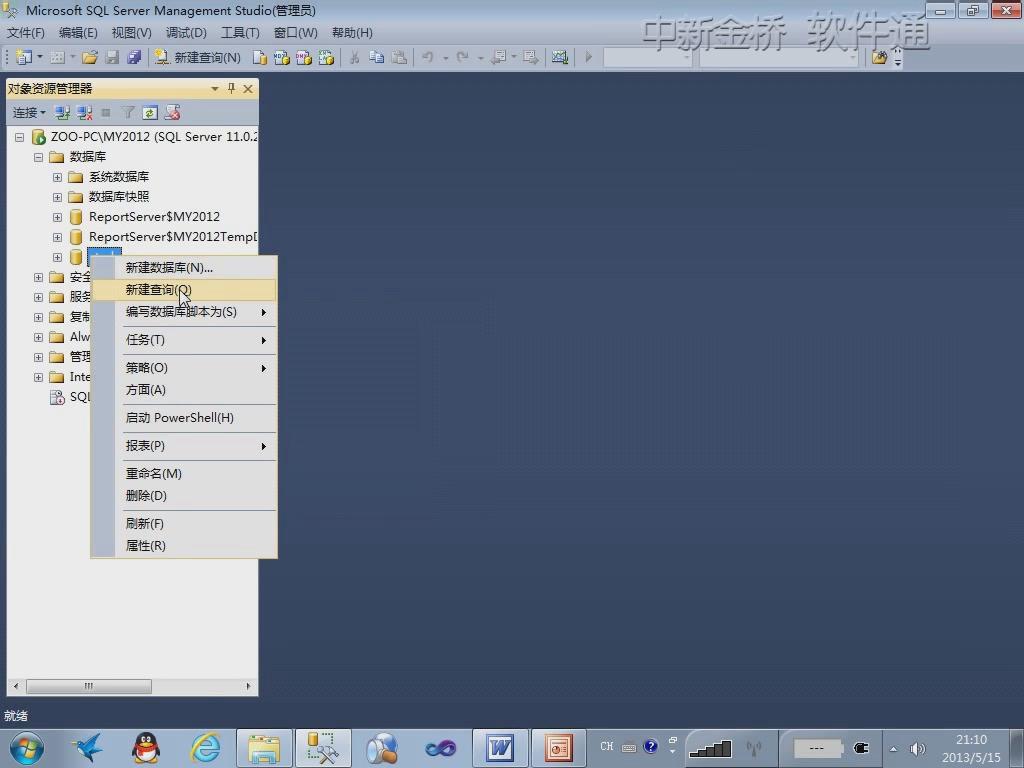Collapse the 数据库 folder
This screenshot has width=1024, height=768.
(x=39, y=157)
